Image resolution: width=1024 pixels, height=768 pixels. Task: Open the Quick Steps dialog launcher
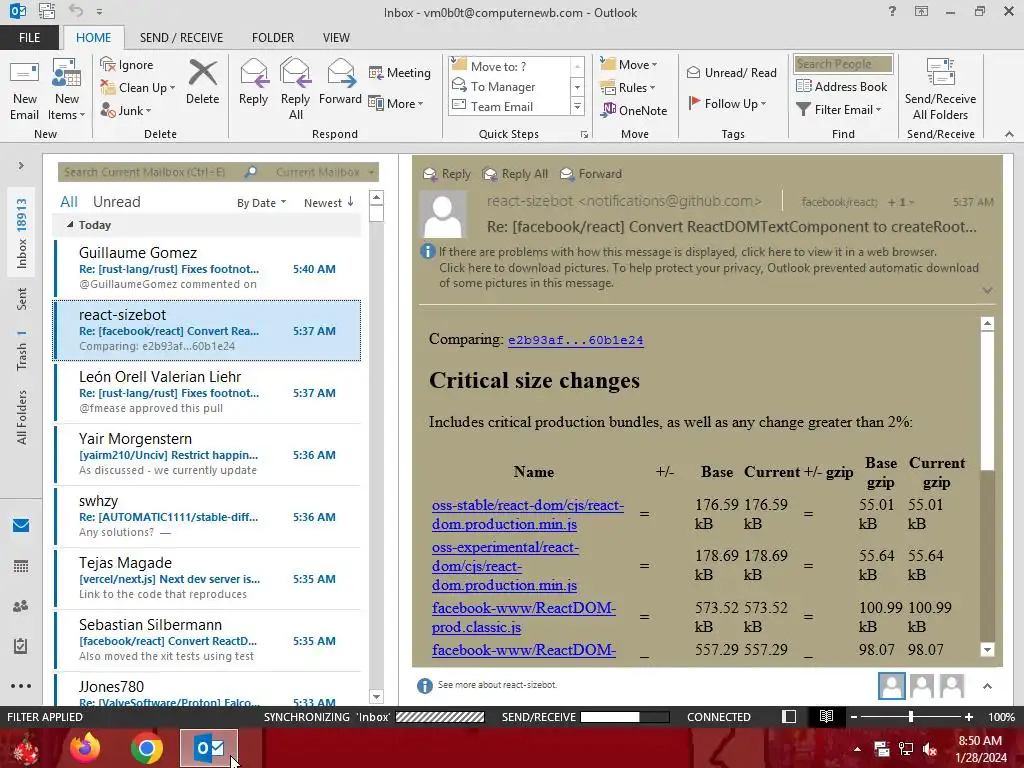584,135
